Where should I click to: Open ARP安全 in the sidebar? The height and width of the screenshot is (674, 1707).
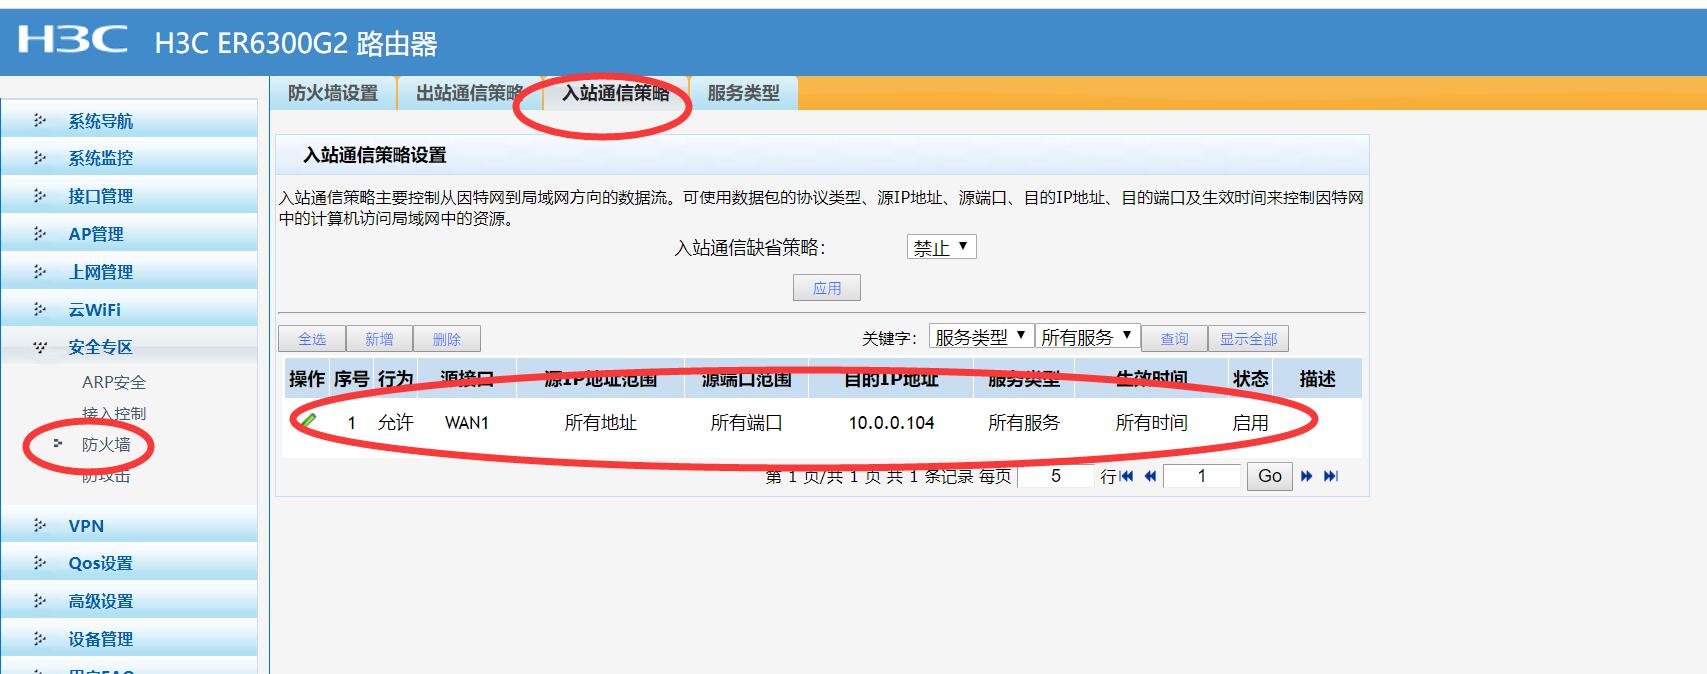point(114,382)
